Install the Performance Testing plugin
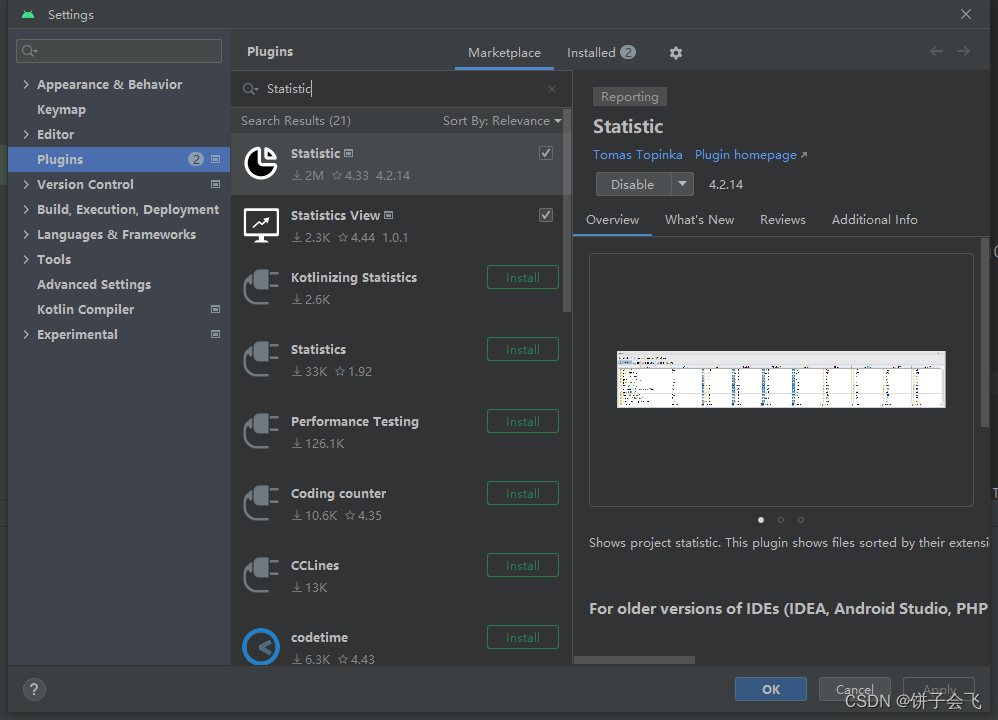The height and width of the screenshot is (720, 998). (x=522, y=421)
